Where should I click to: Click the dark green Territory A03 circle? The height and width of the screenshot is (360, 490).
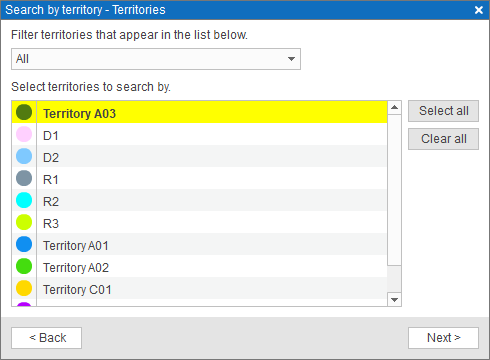pos(24,112)
